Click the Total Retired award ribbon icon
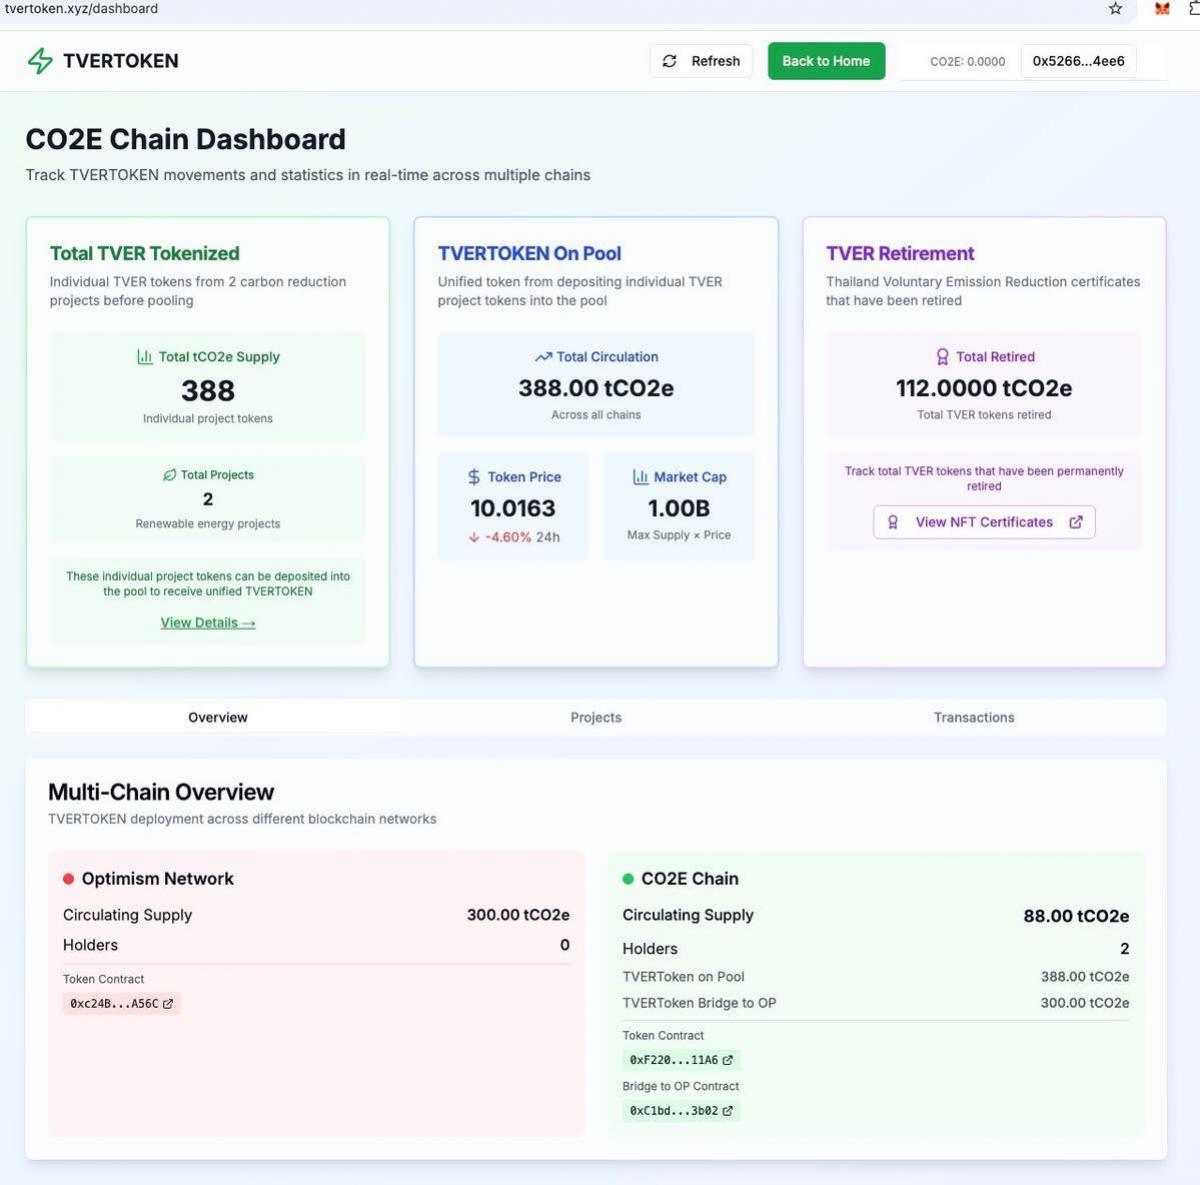The height and width of the screenshot is (1185, 1200). pos(942,357)
